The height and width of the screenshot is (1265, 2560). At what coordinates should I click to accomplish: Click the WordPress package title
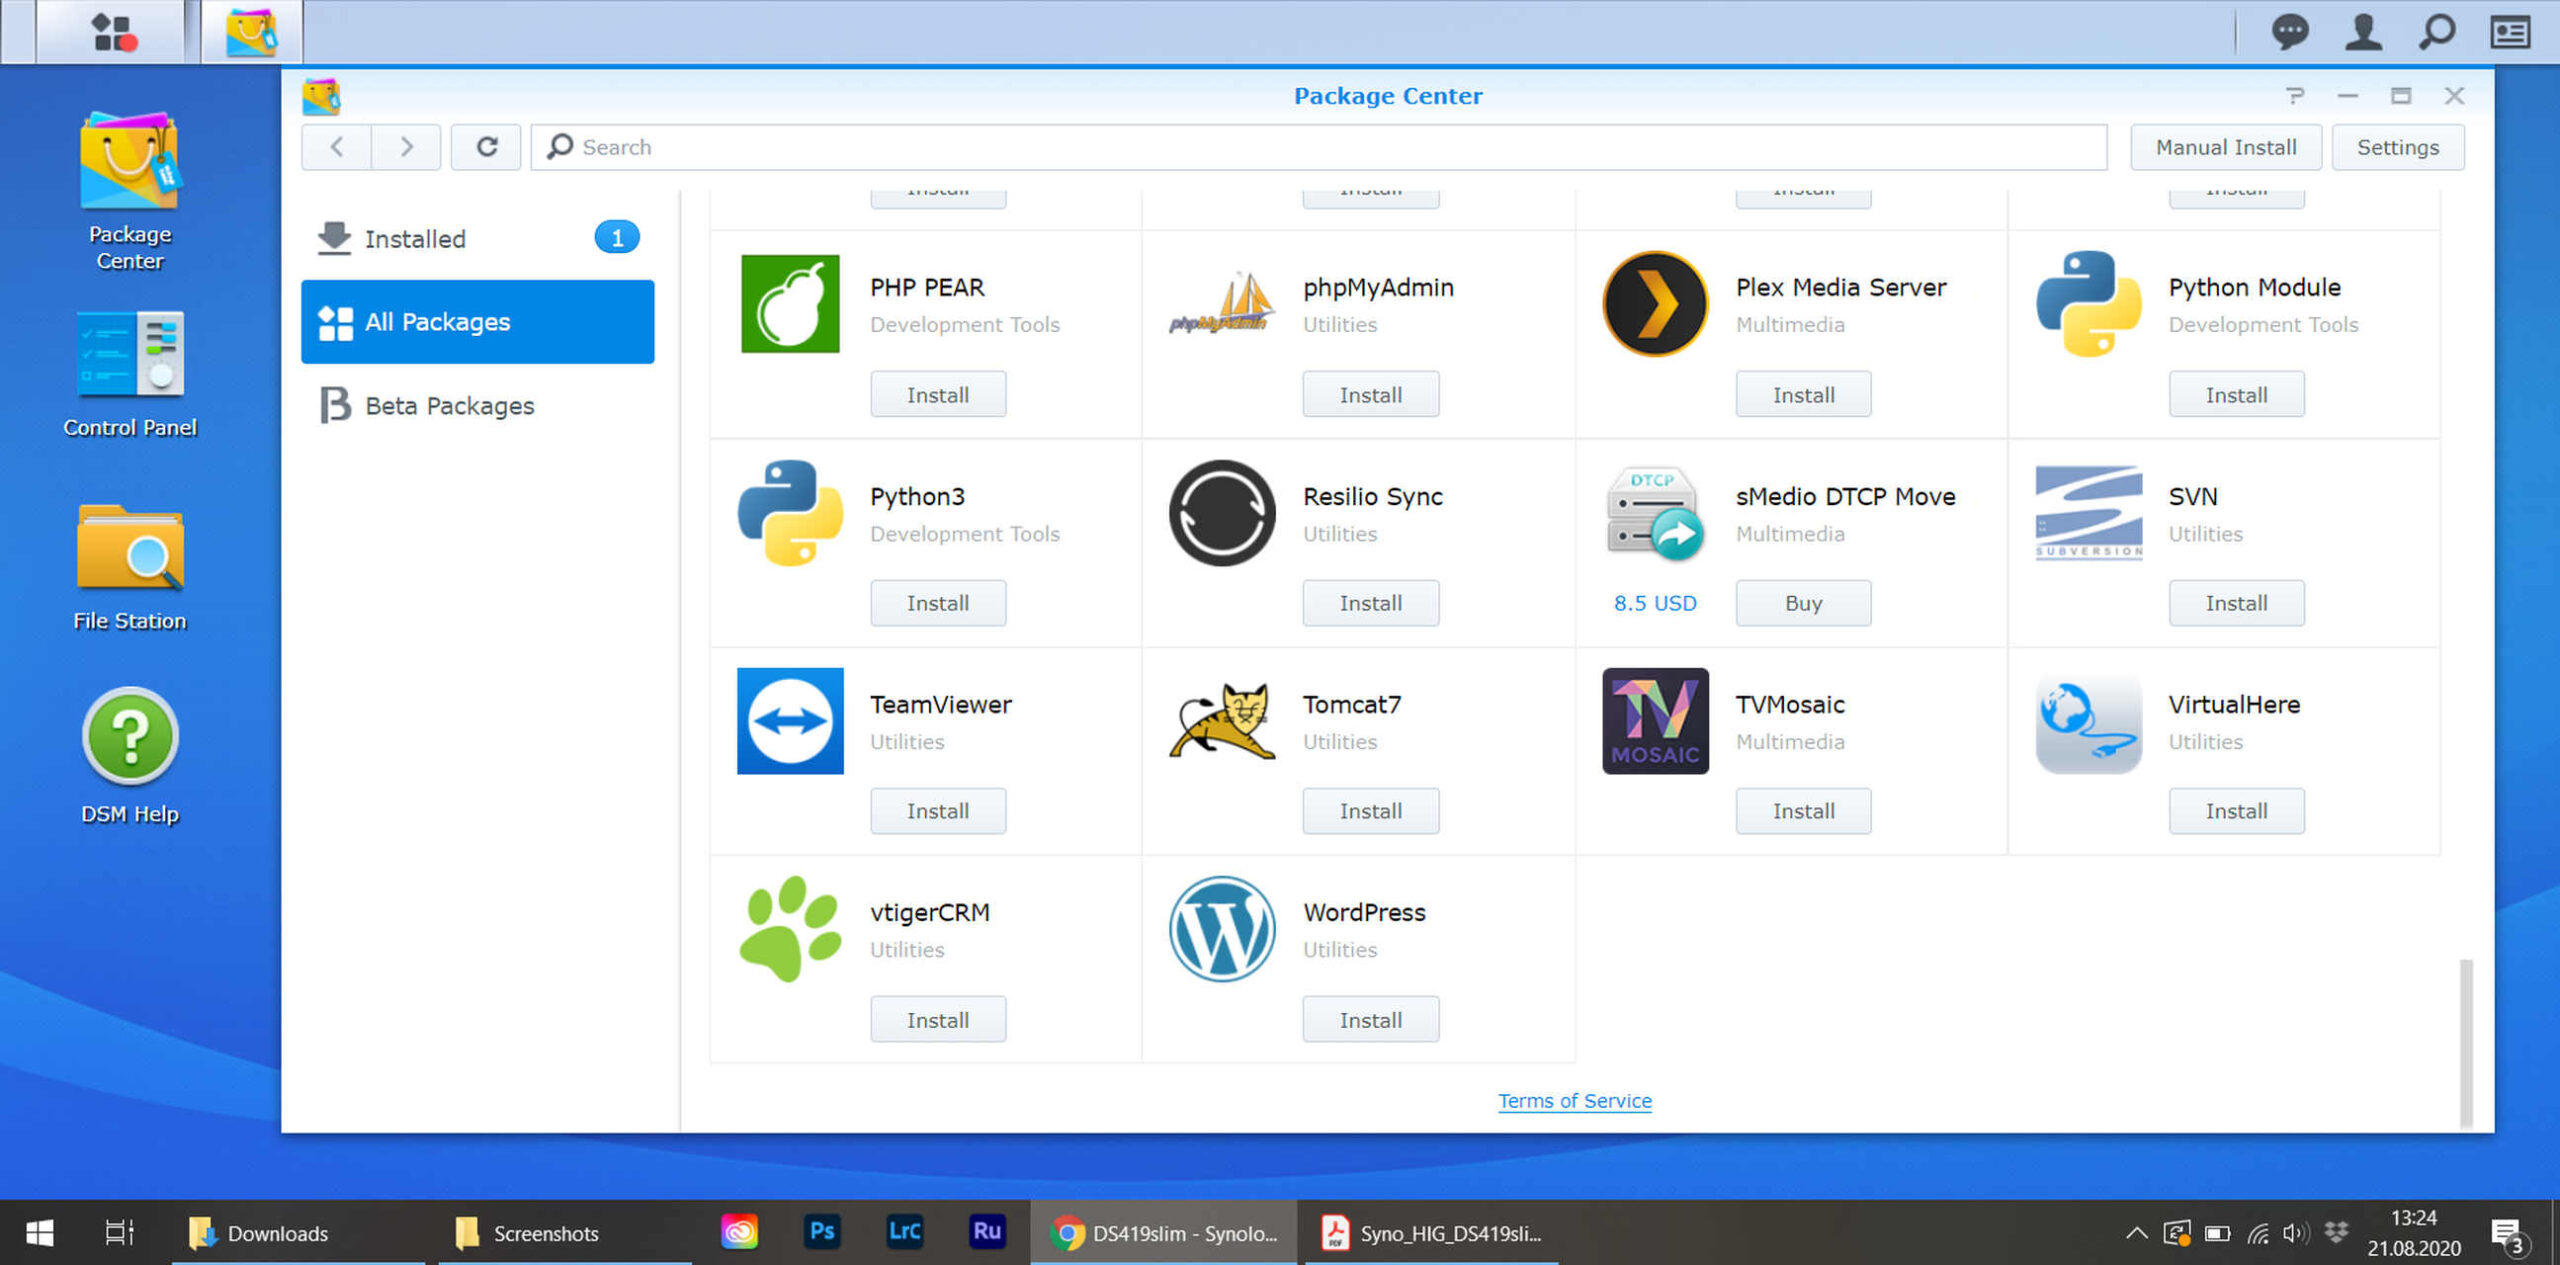(1364, 912)
